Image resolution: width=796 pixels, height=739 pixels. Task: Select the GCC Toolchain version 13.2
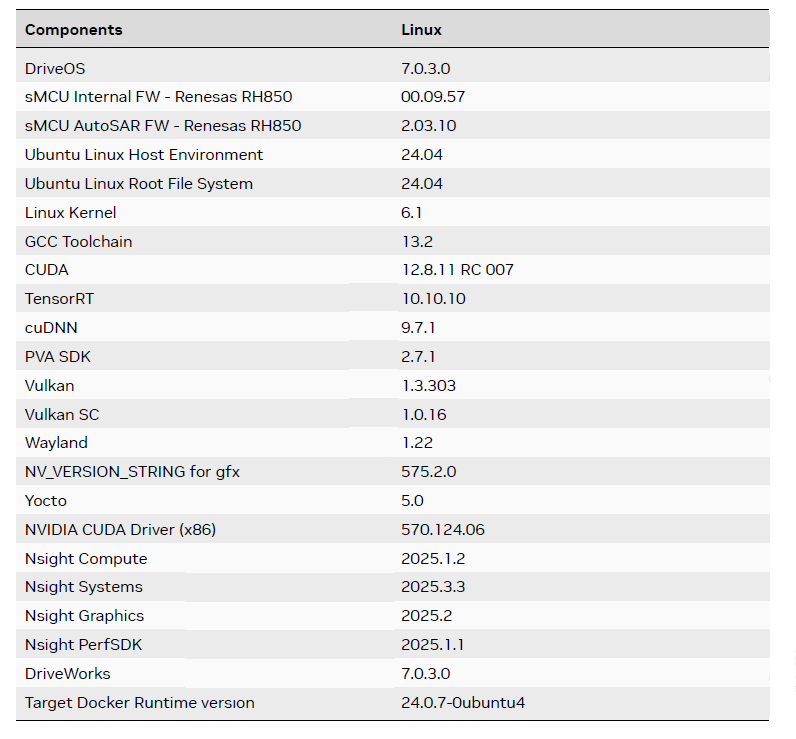pos(416,242)
